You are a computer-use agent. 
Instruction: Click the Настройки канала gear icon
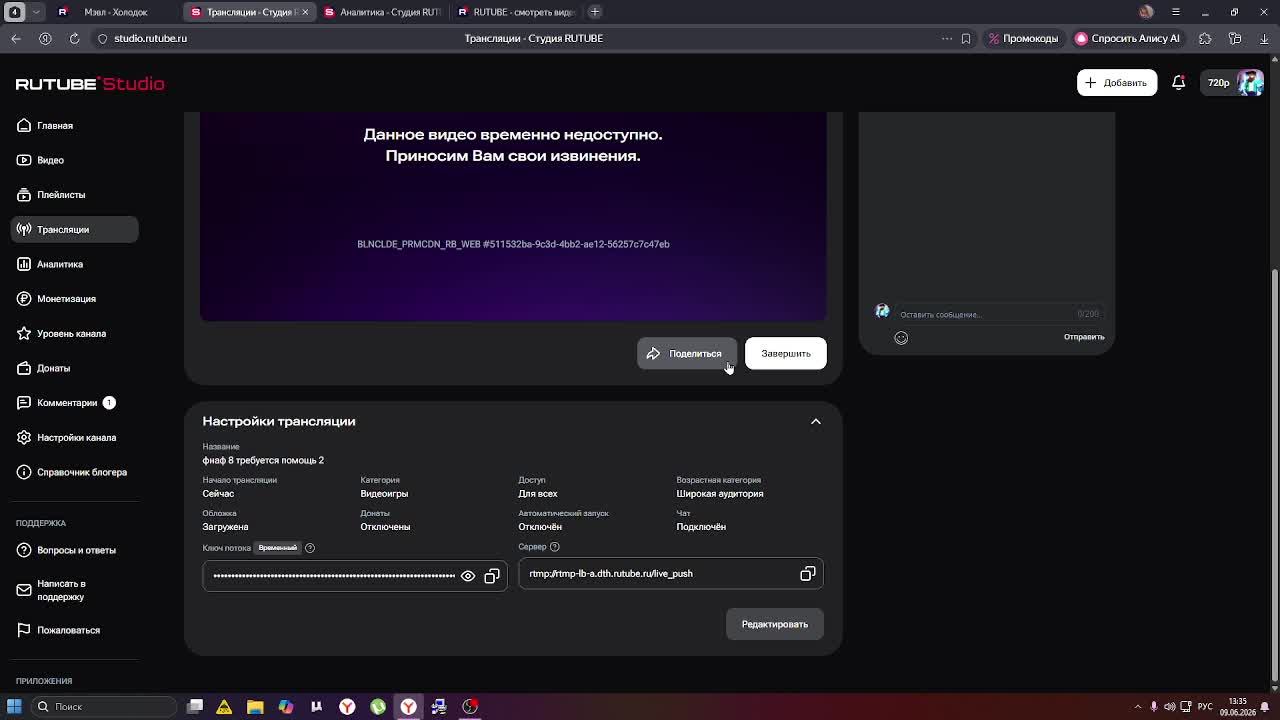click(24, 437)
